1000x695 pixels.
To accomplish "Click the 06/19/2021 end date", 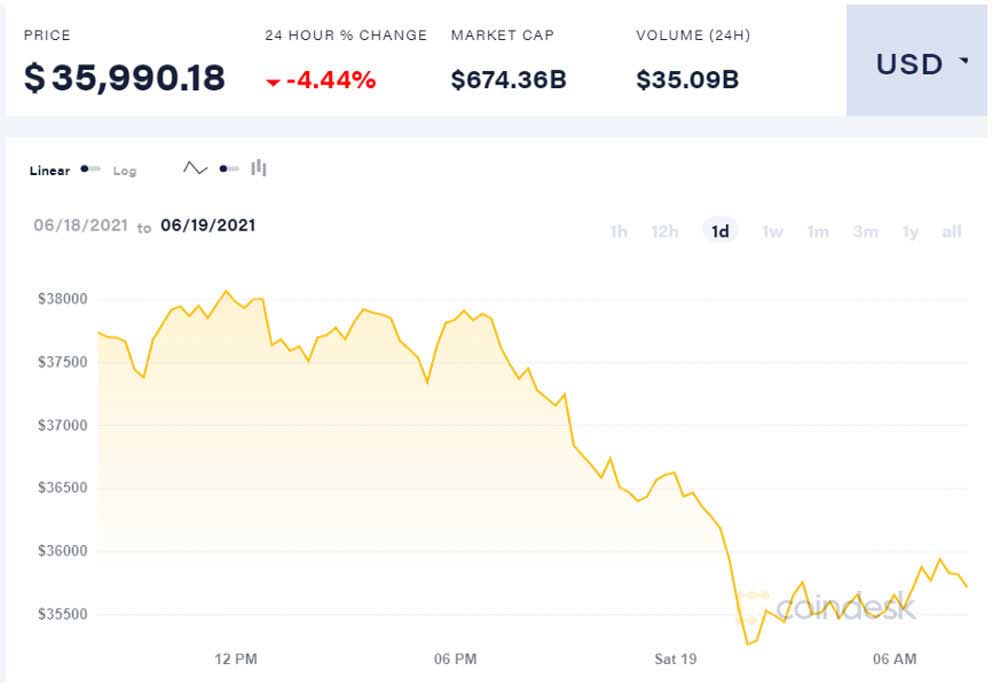I will point(208,226).
